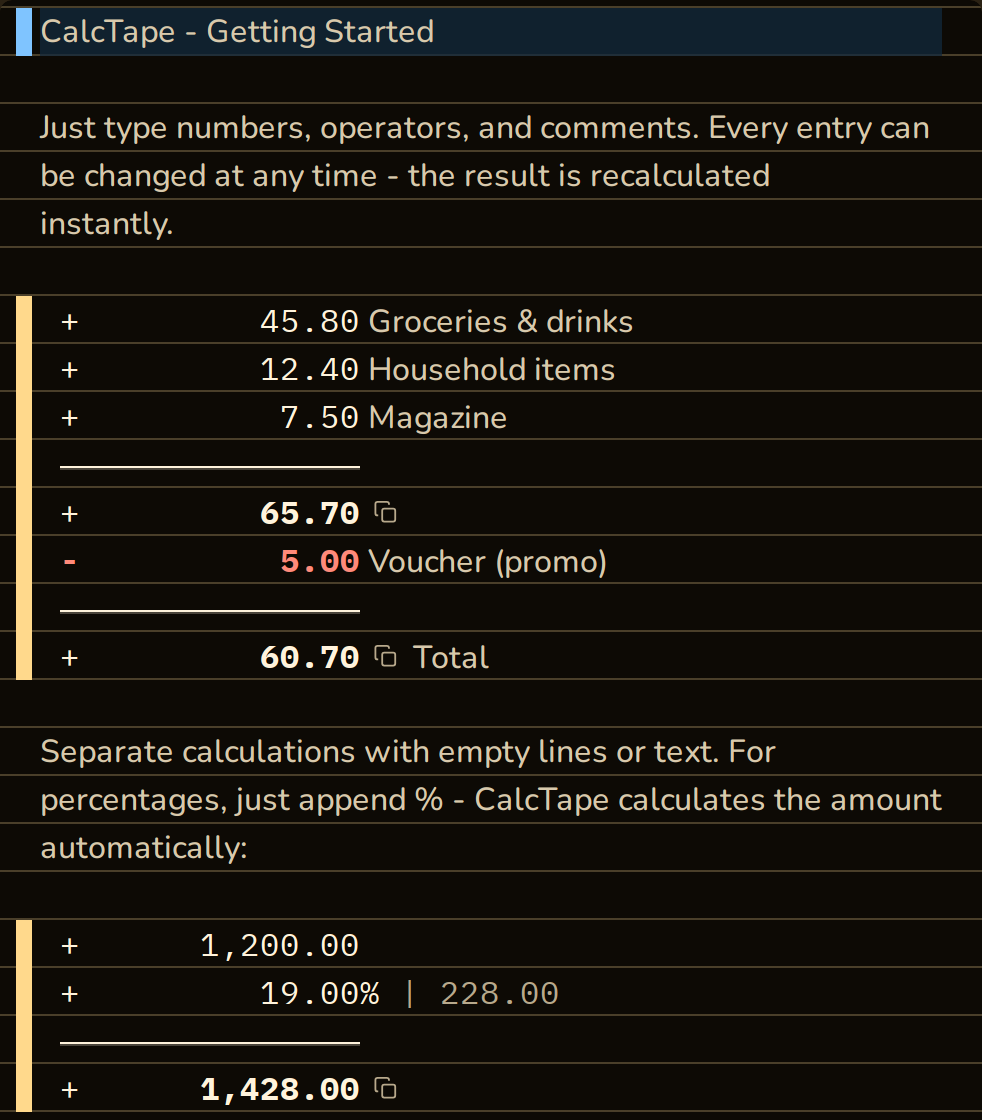Edit the Household items comment
982x1120 pixels.
pos(491,369)
